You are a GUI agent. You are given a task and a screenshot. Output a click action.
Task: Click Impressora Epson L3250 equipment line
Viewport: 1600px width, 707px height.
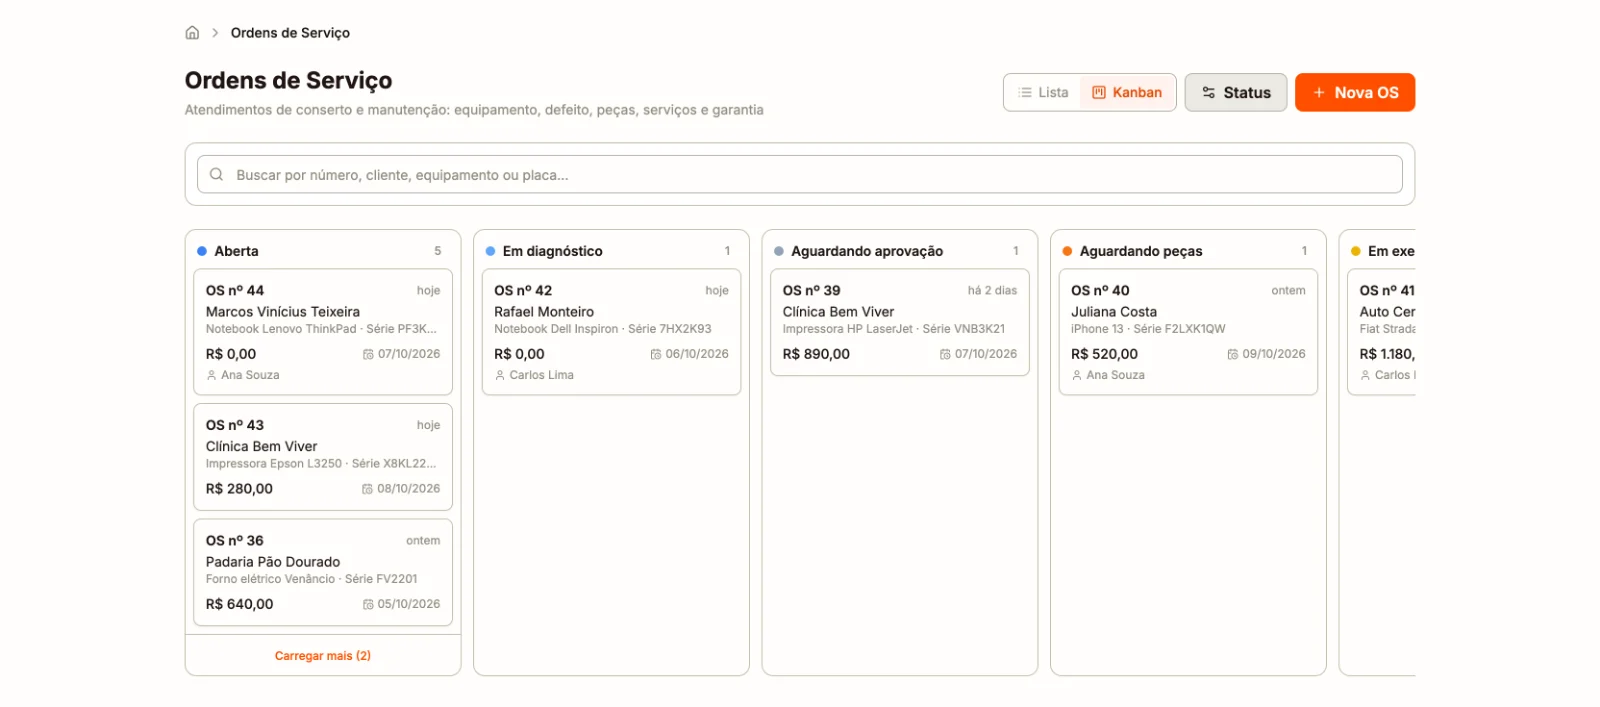[321, 464]
